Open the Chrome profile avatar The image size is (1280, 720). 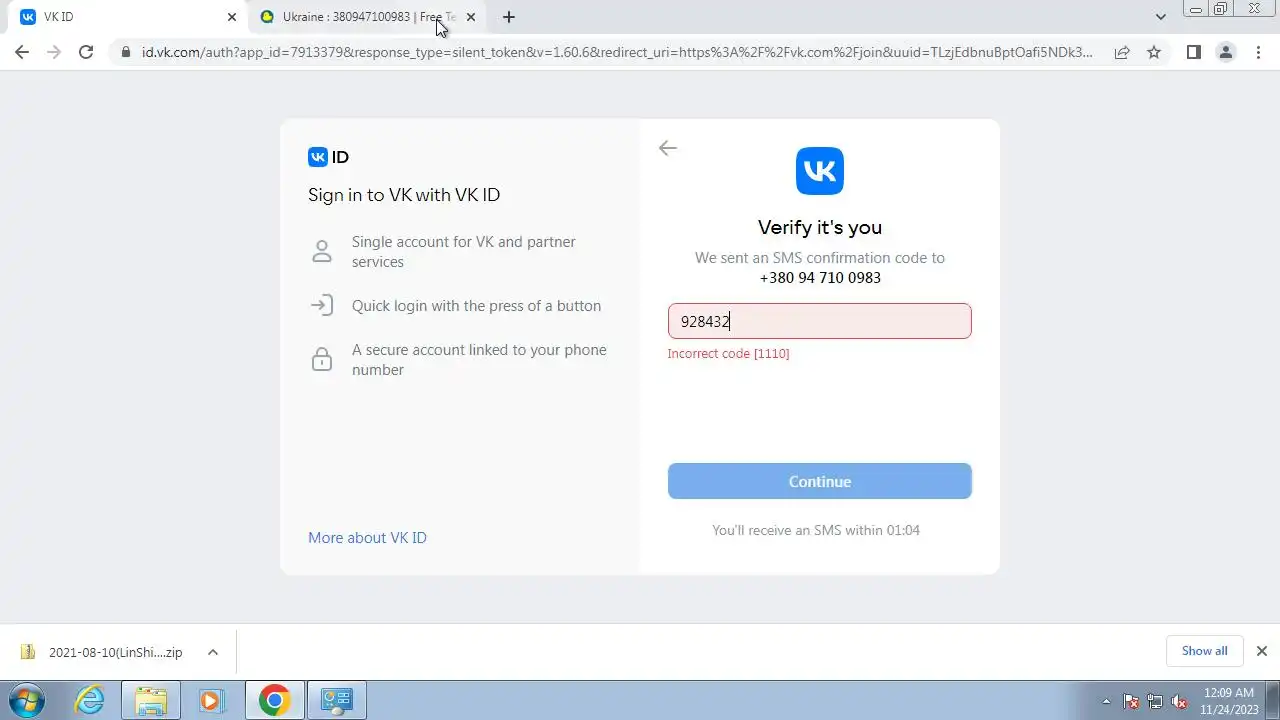pos(1226,52)
